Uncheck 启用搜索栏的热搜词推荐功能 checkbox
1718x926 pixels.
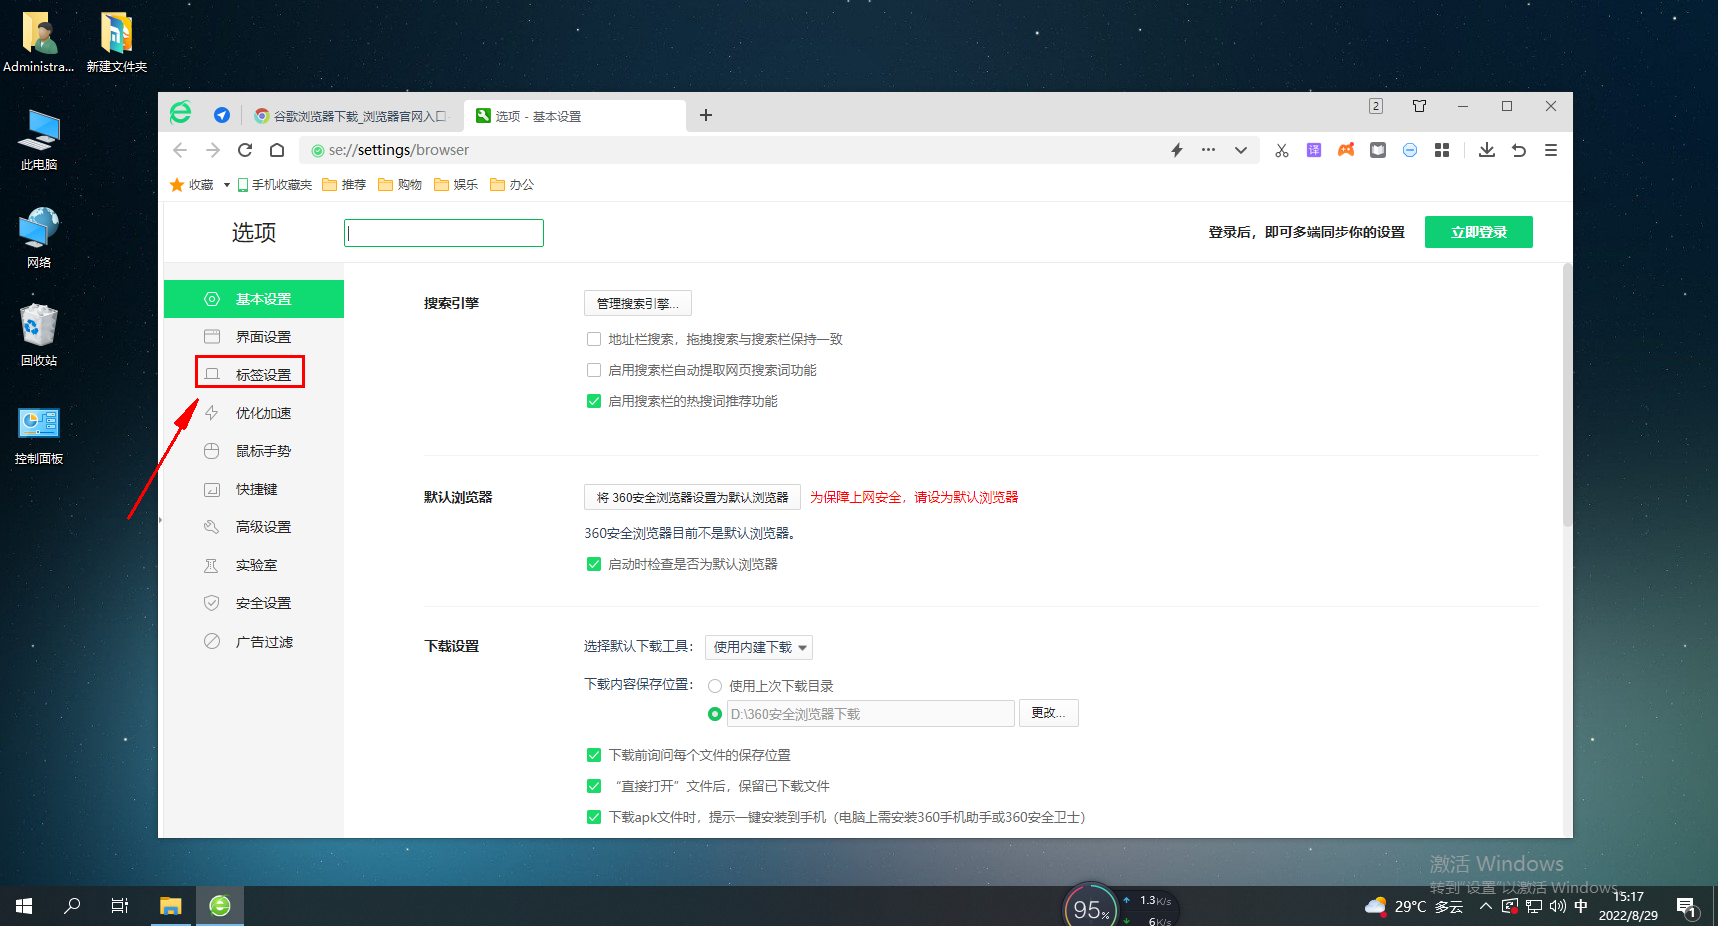[594, 401]
